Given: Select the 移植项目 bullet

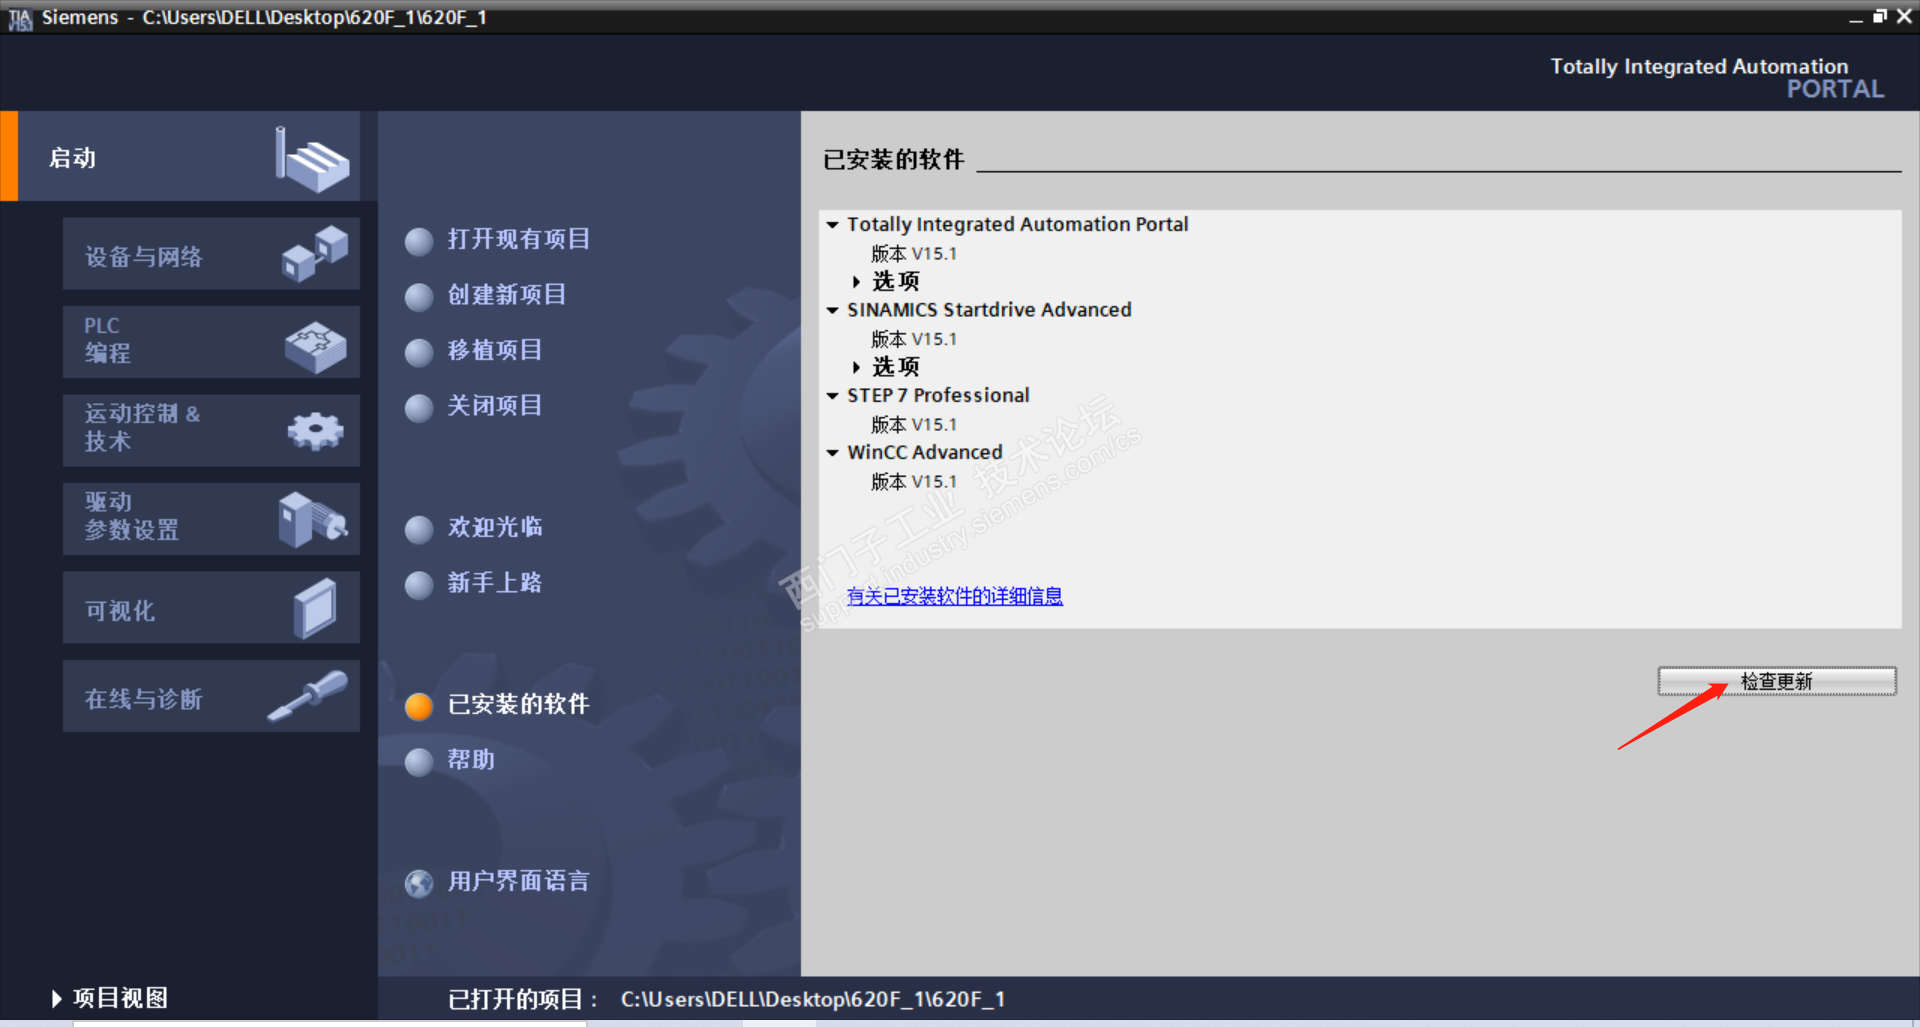Looking at the screenshot, I should click(419, 352).
